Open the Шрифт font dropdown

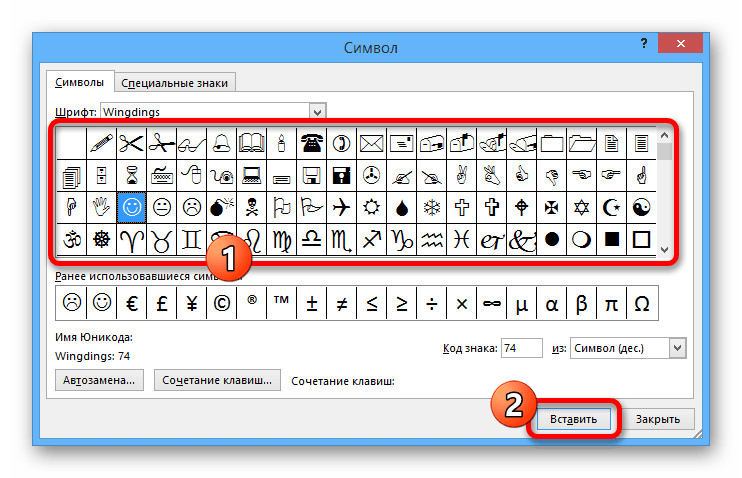point(318,112)
